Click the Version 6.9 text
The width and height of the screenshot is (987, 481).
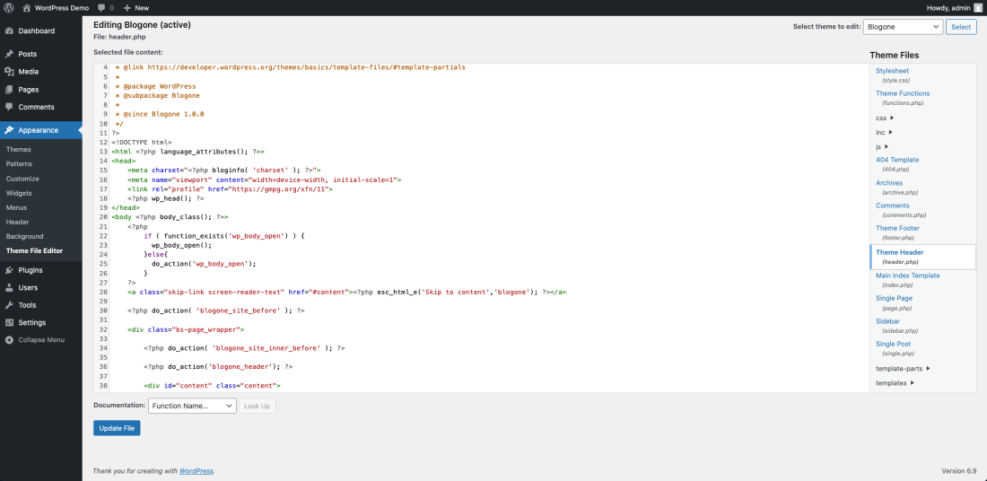click(959, 471)
